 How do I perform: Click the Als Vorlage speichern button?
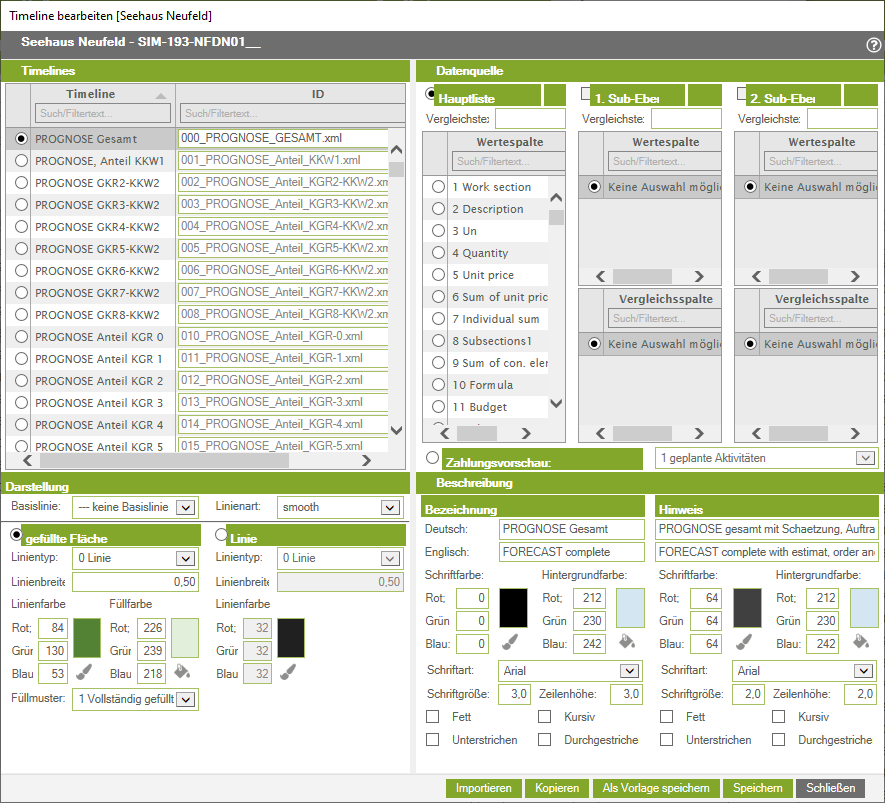(655, 788)
